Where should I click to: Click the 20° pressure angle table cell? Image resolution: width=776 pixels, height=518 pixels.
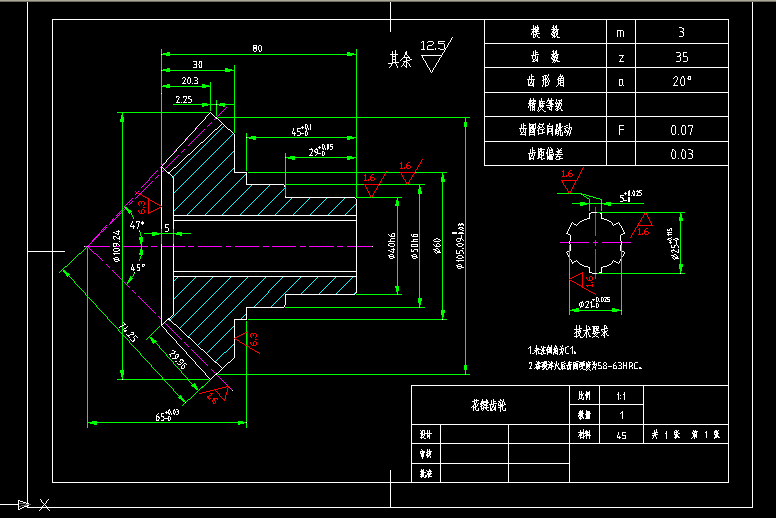[682, 81]
